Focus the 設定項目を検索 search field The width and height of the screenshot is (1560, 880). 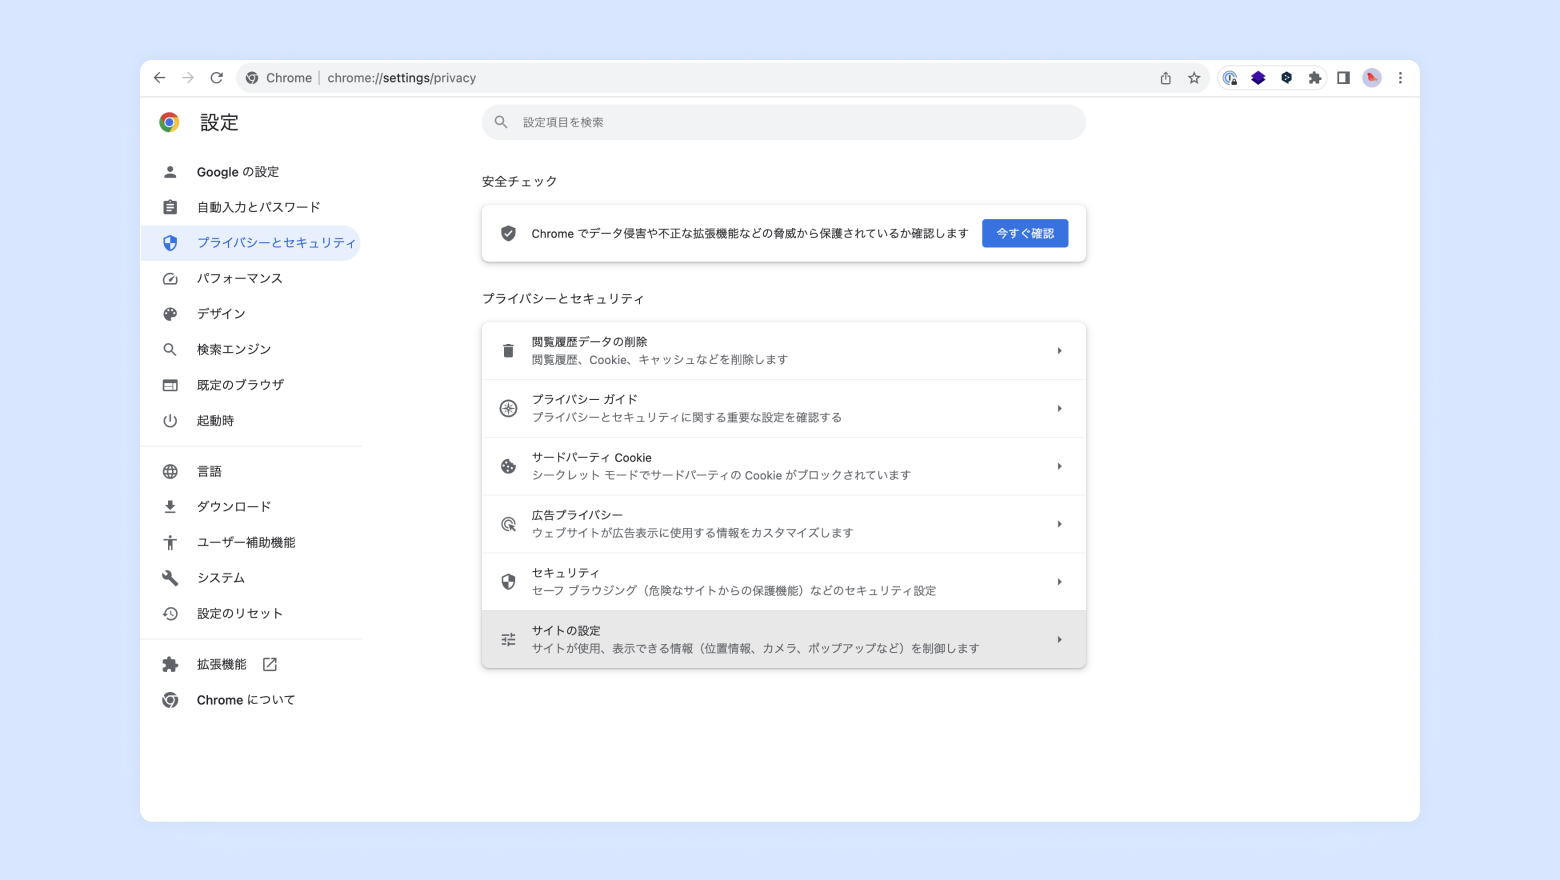tap(784, 122)
